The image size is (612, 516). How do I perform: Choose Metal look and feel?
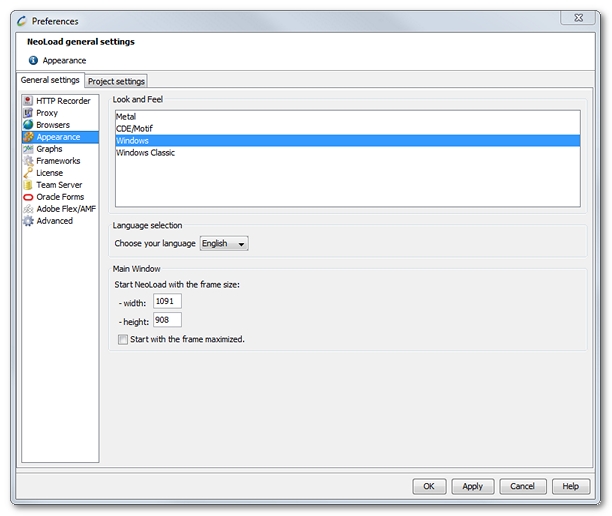tap(126, 117)
